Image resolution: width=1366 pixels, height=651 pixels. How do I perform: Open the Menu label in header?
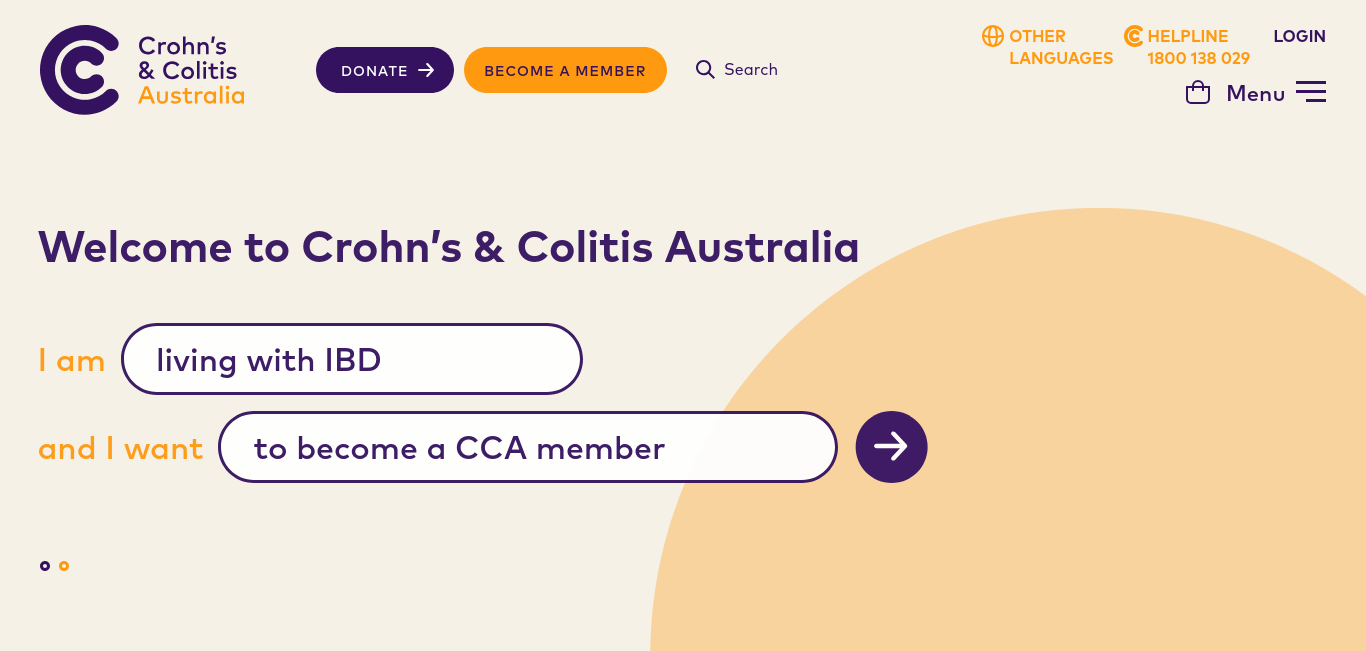[1255, 93]
